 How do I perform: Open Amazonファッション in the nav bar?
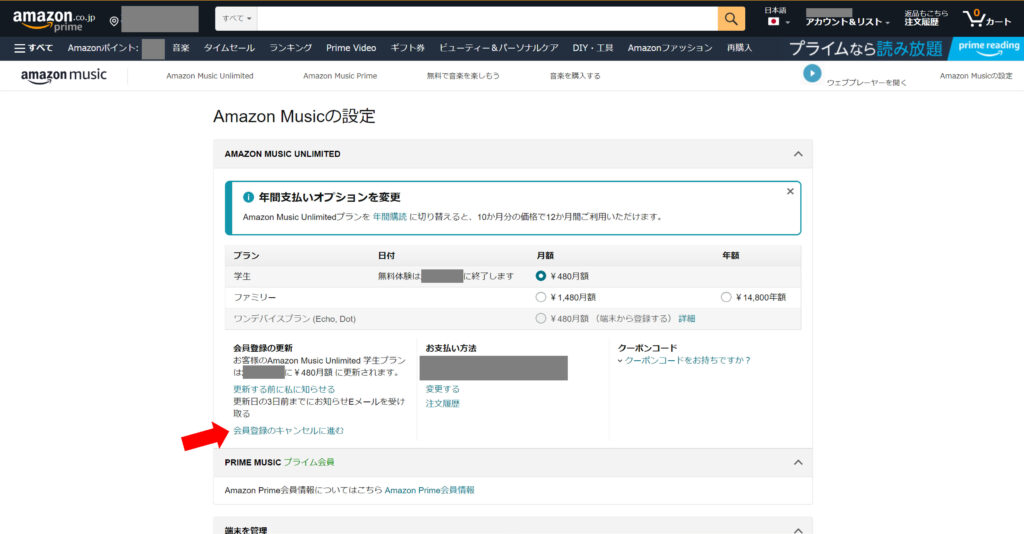tap(670, 48)
